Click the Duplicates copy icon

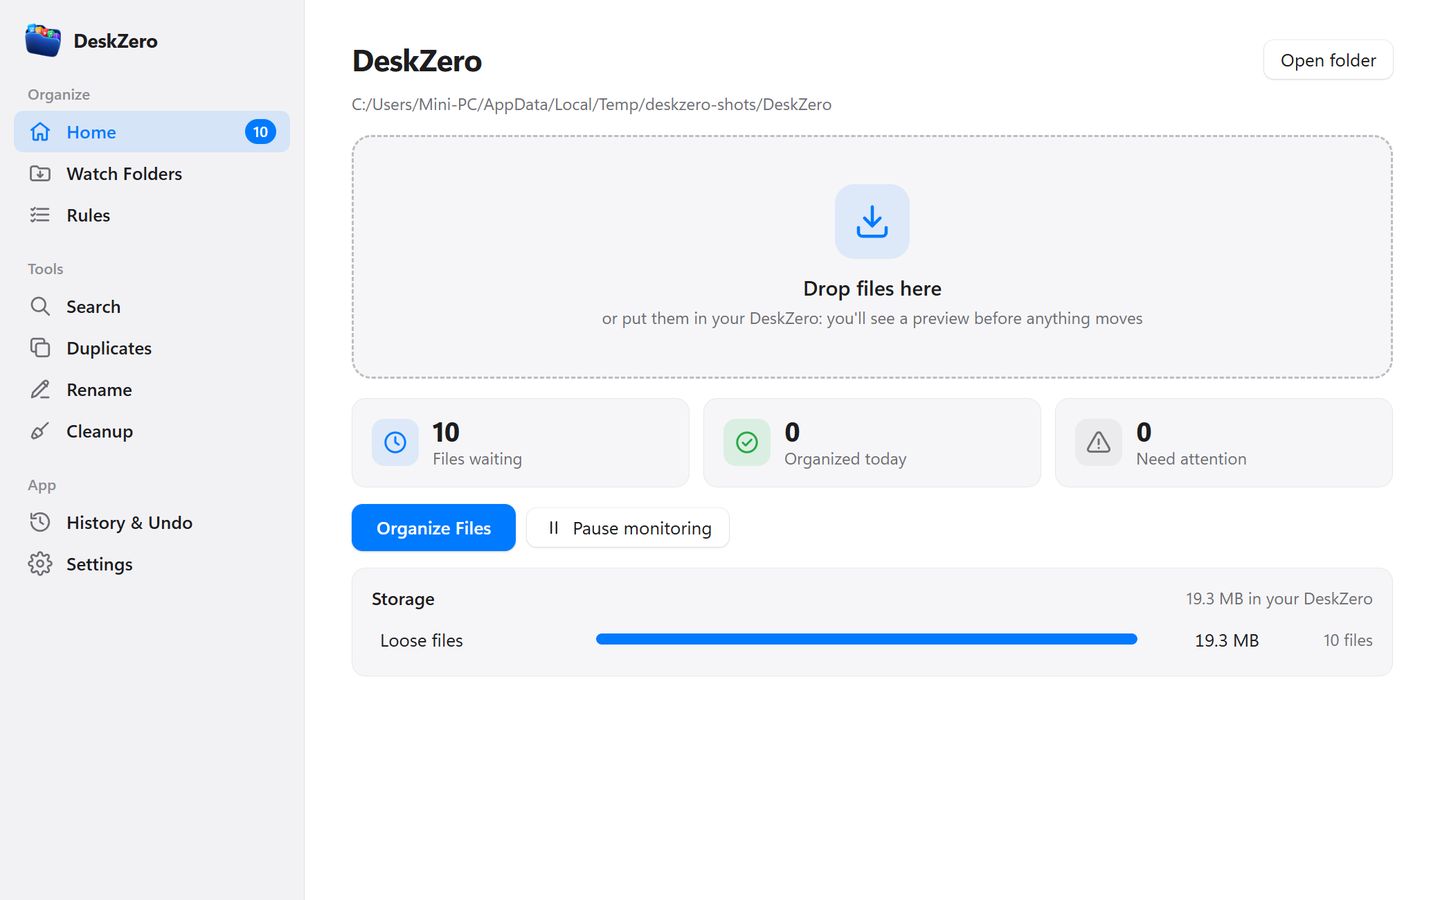pyautogui.click(x=40, y=348)
